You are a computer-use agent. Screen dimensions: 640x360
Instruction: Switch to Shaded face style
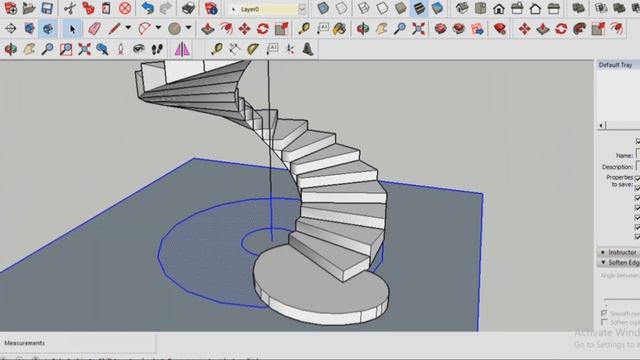tap(401, 8)
